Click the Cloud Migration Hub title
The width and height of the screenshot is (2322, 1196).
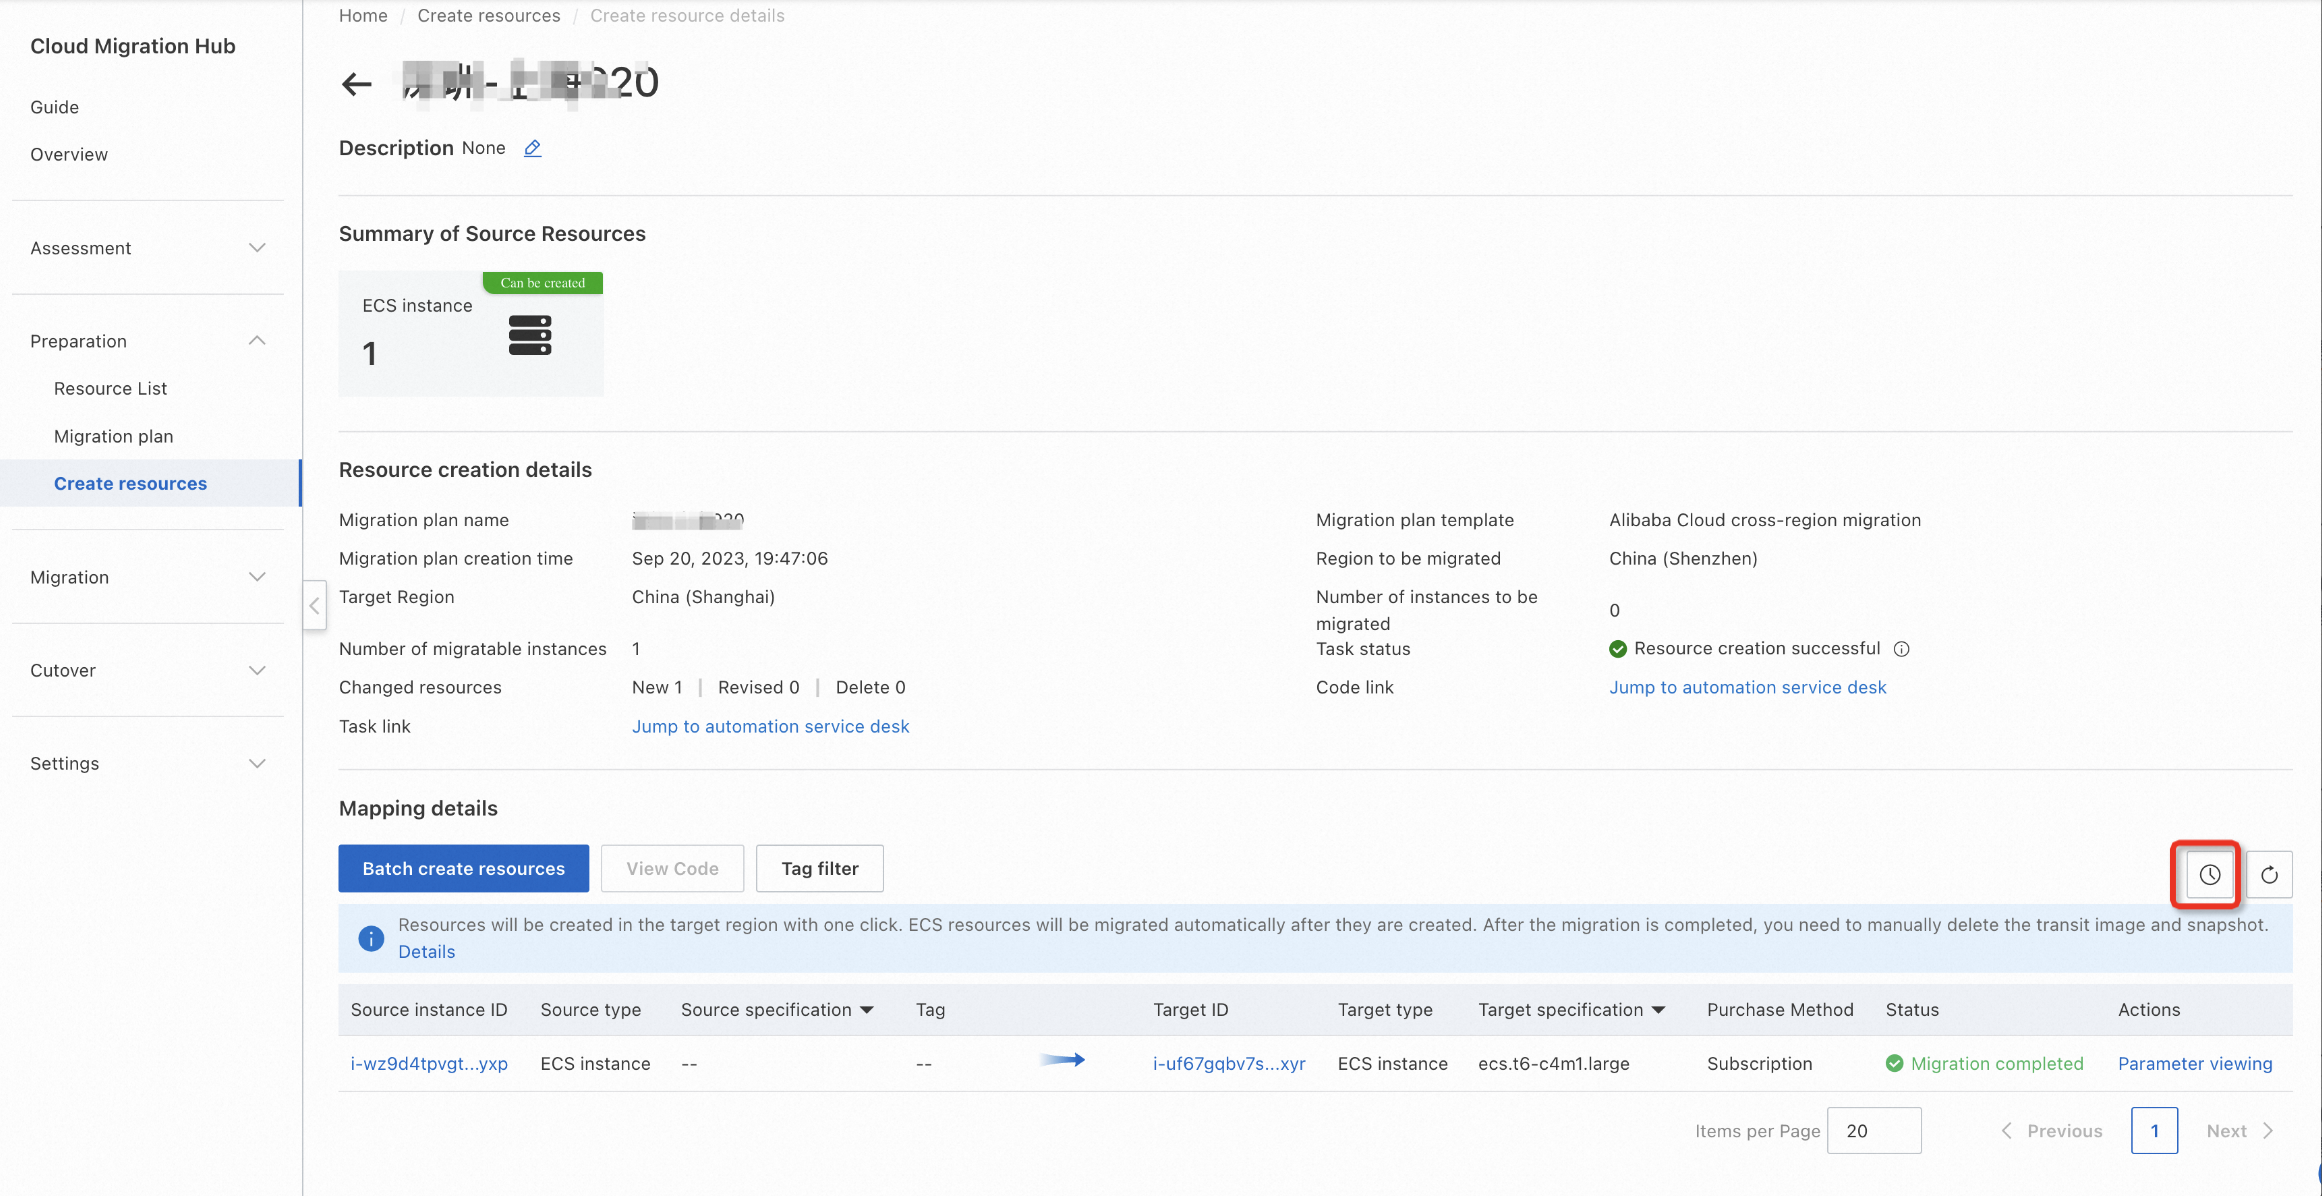pos(133,46)
